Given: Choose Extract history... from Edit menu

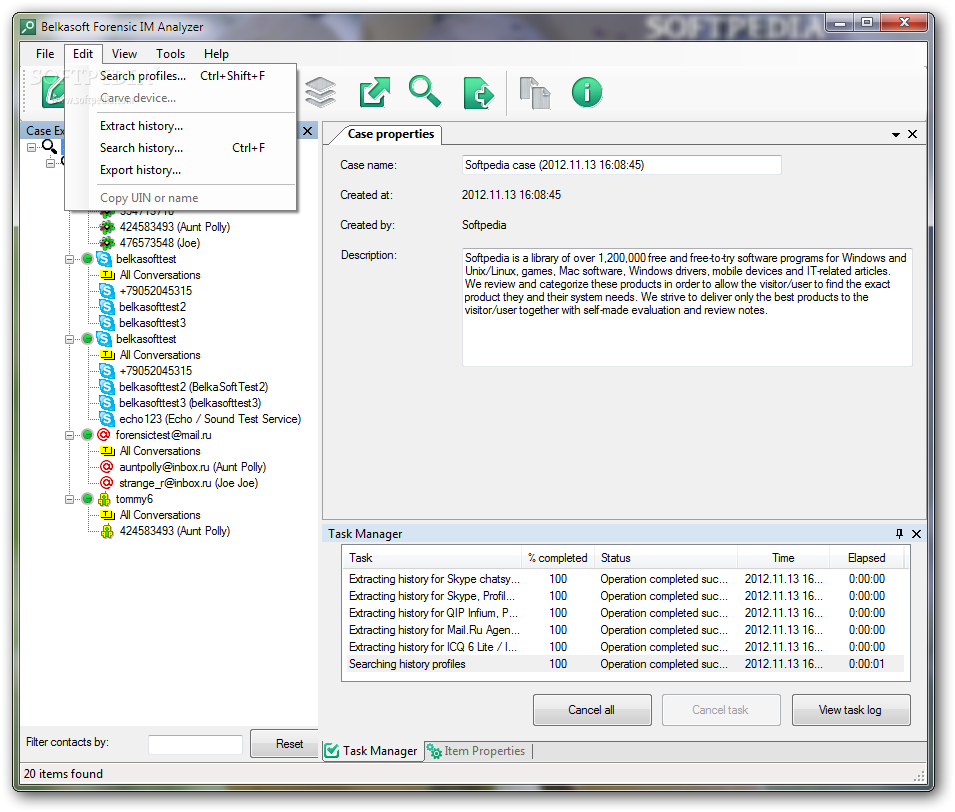Looking at the screenshot, I should point(181,125).
